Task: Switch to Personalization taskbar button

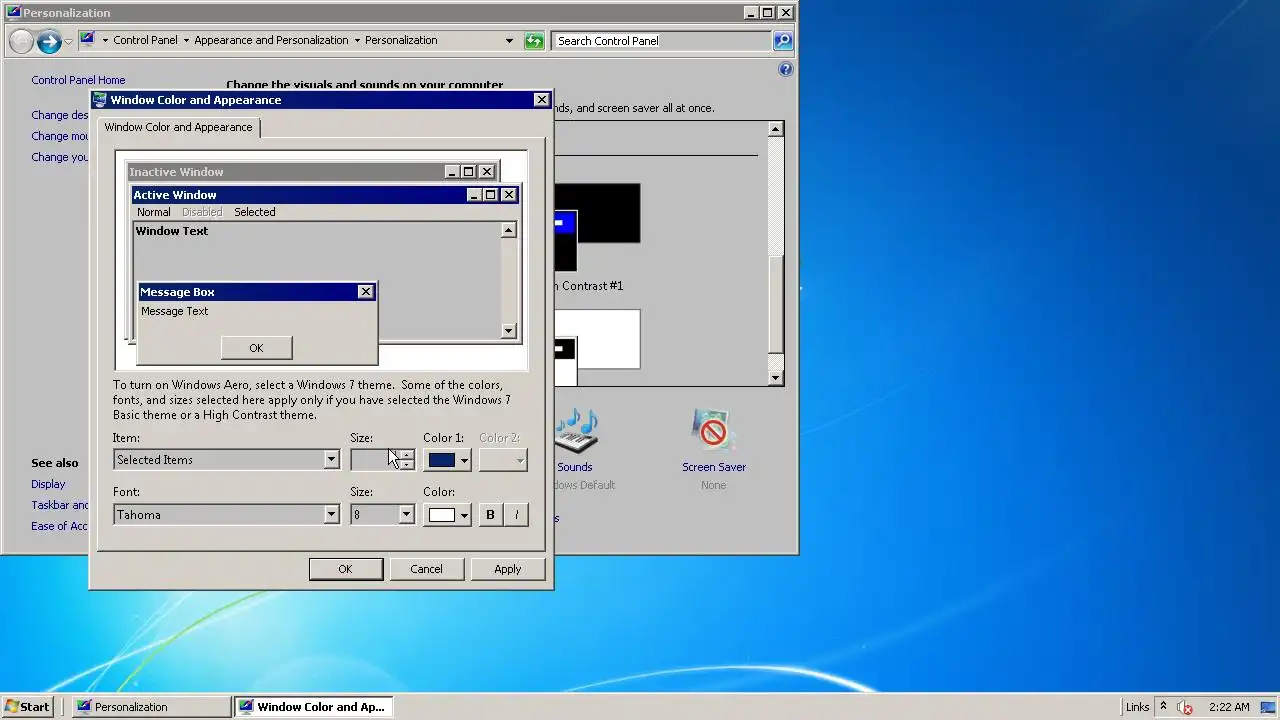Action: (152, 707)
